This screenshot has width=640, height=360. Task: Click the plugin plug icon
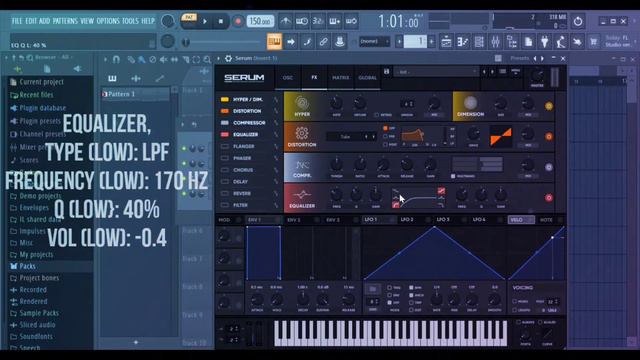click(544, 41)
